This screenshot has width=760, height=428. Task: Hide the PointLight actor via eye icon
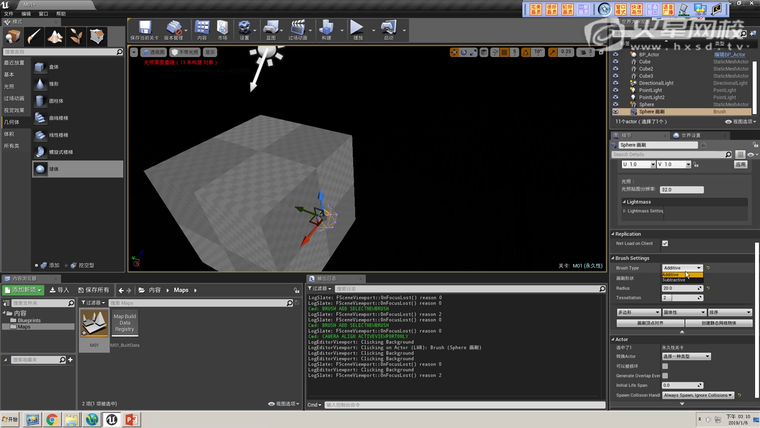616,90
